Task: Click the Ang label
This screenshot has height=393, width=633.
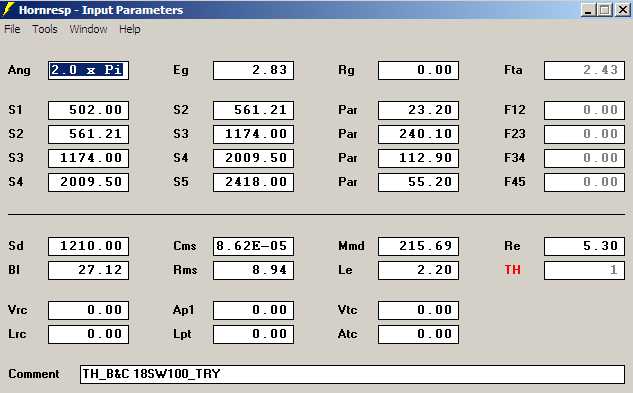Action: pos(19,71)
